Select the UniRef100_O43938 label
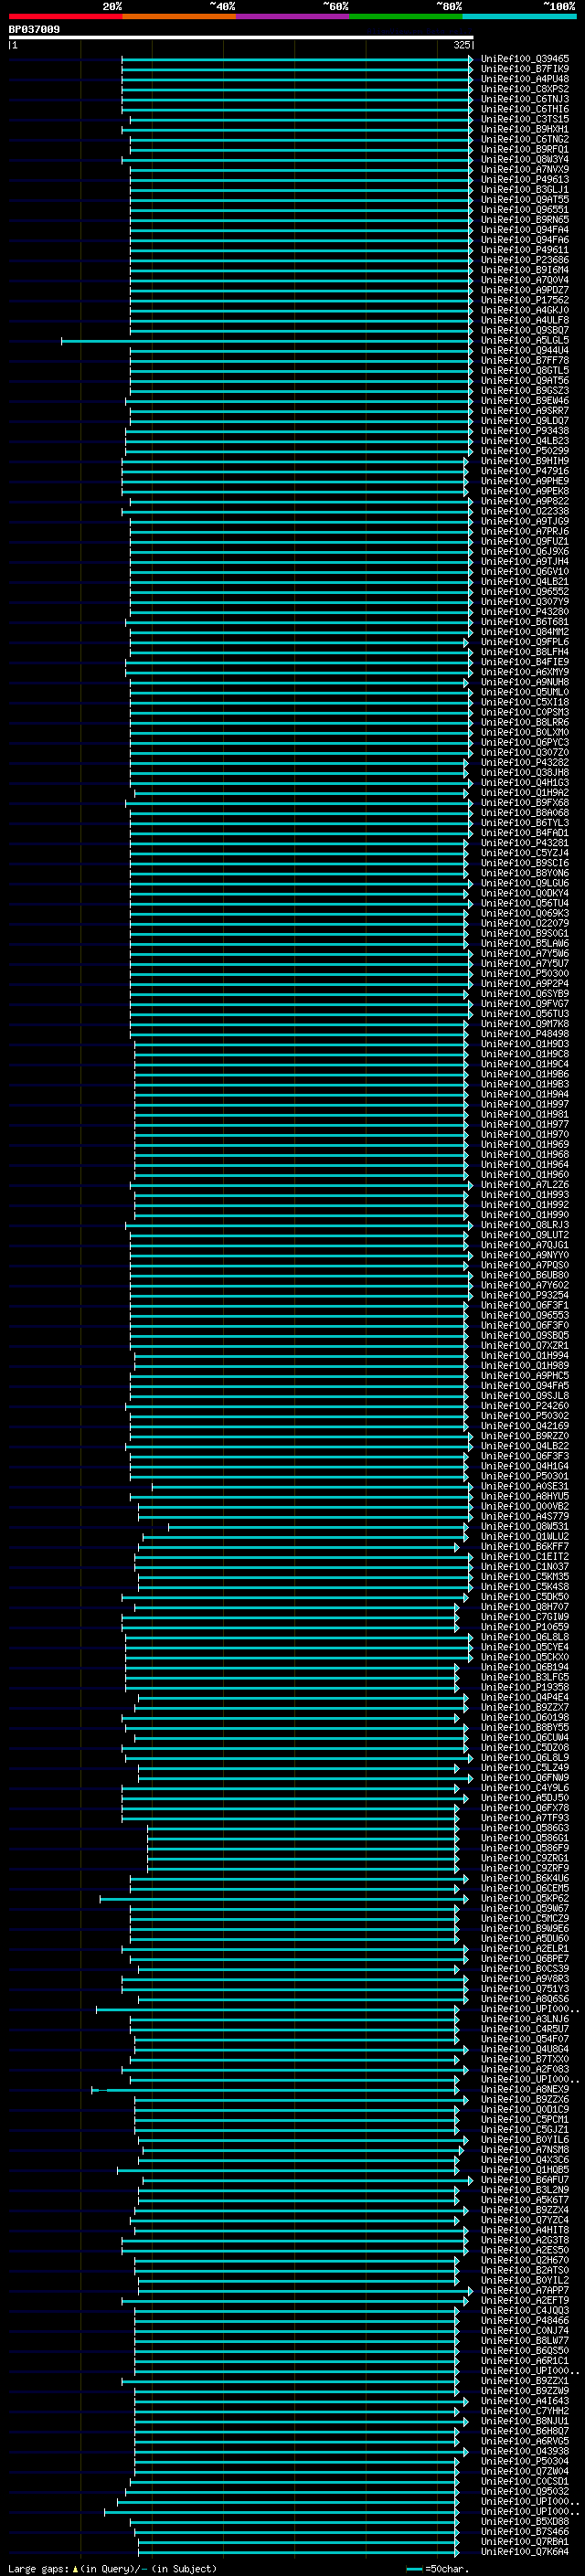Screen dimensions: 585x2576 (525, 2451)
